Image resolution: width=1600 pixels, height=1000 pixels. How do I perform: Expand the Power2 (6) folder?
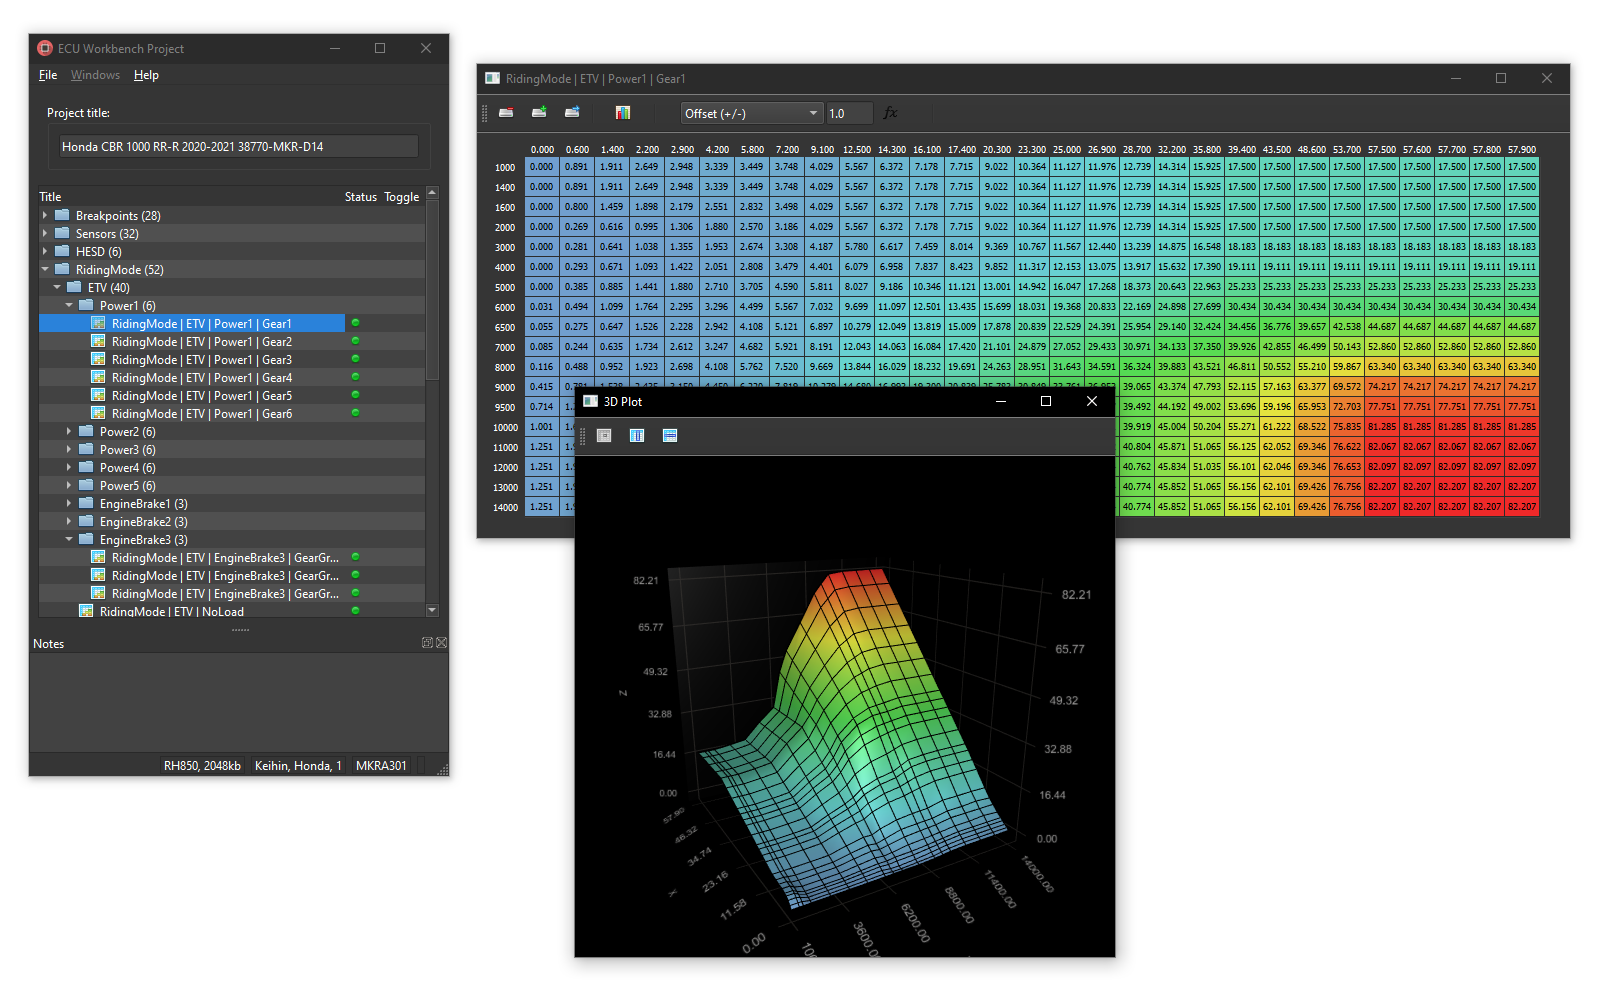point(69,431)
